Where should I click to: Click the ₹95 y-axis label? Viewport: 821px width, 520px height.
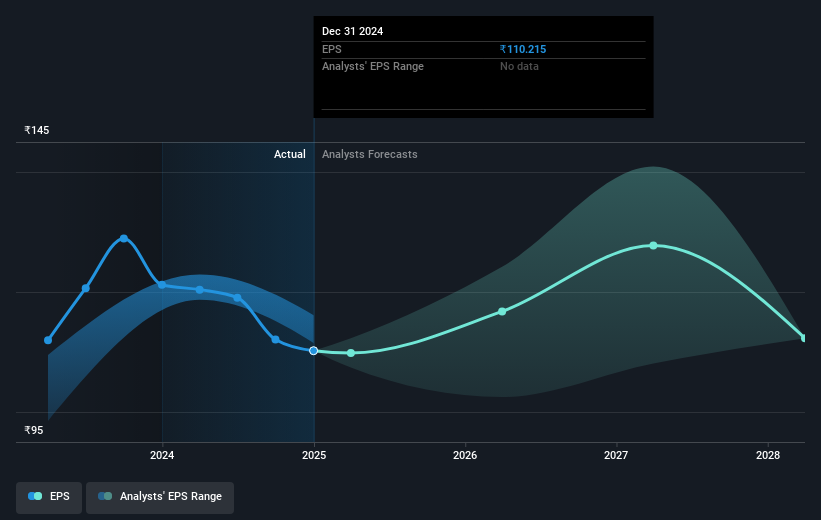pyautogui.click(x=34, y=430)
